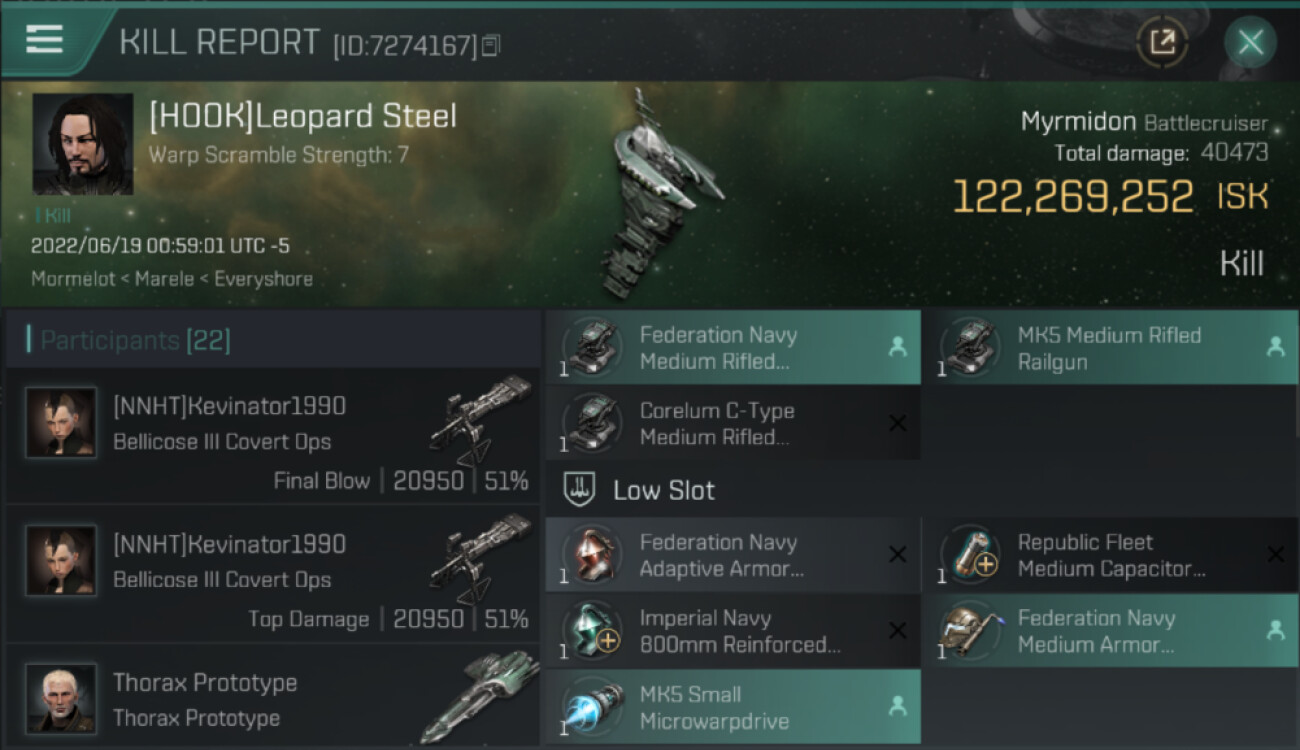Close the kill report window

pos(1250,42)
